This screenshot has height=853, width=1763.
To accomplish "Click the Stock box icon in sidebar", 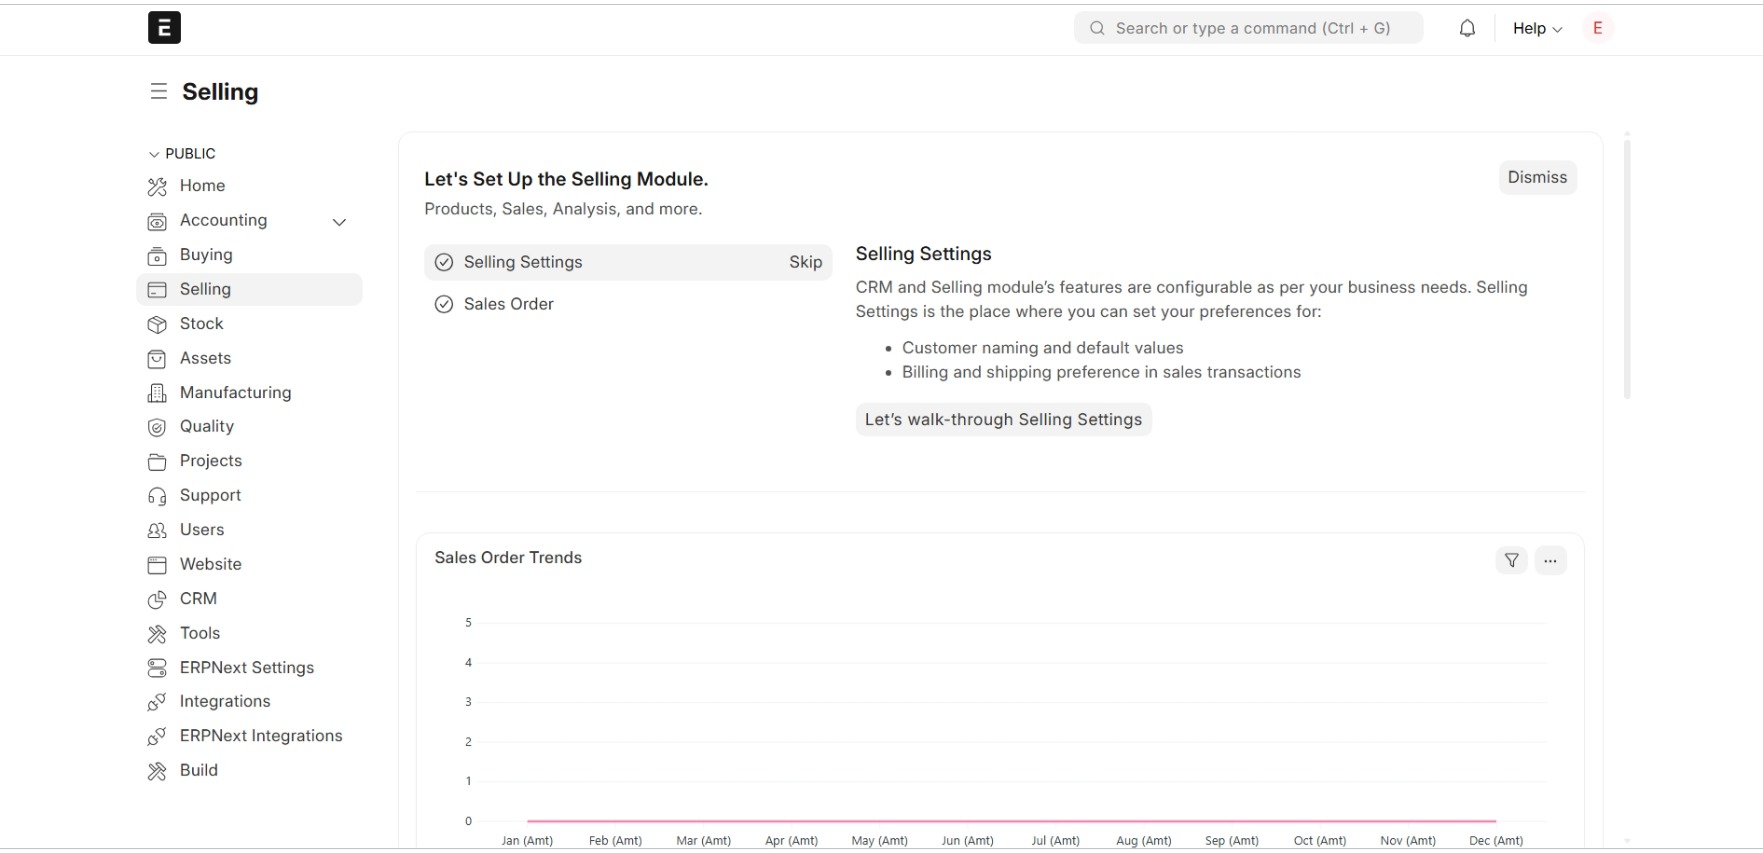I will point(157,324).
